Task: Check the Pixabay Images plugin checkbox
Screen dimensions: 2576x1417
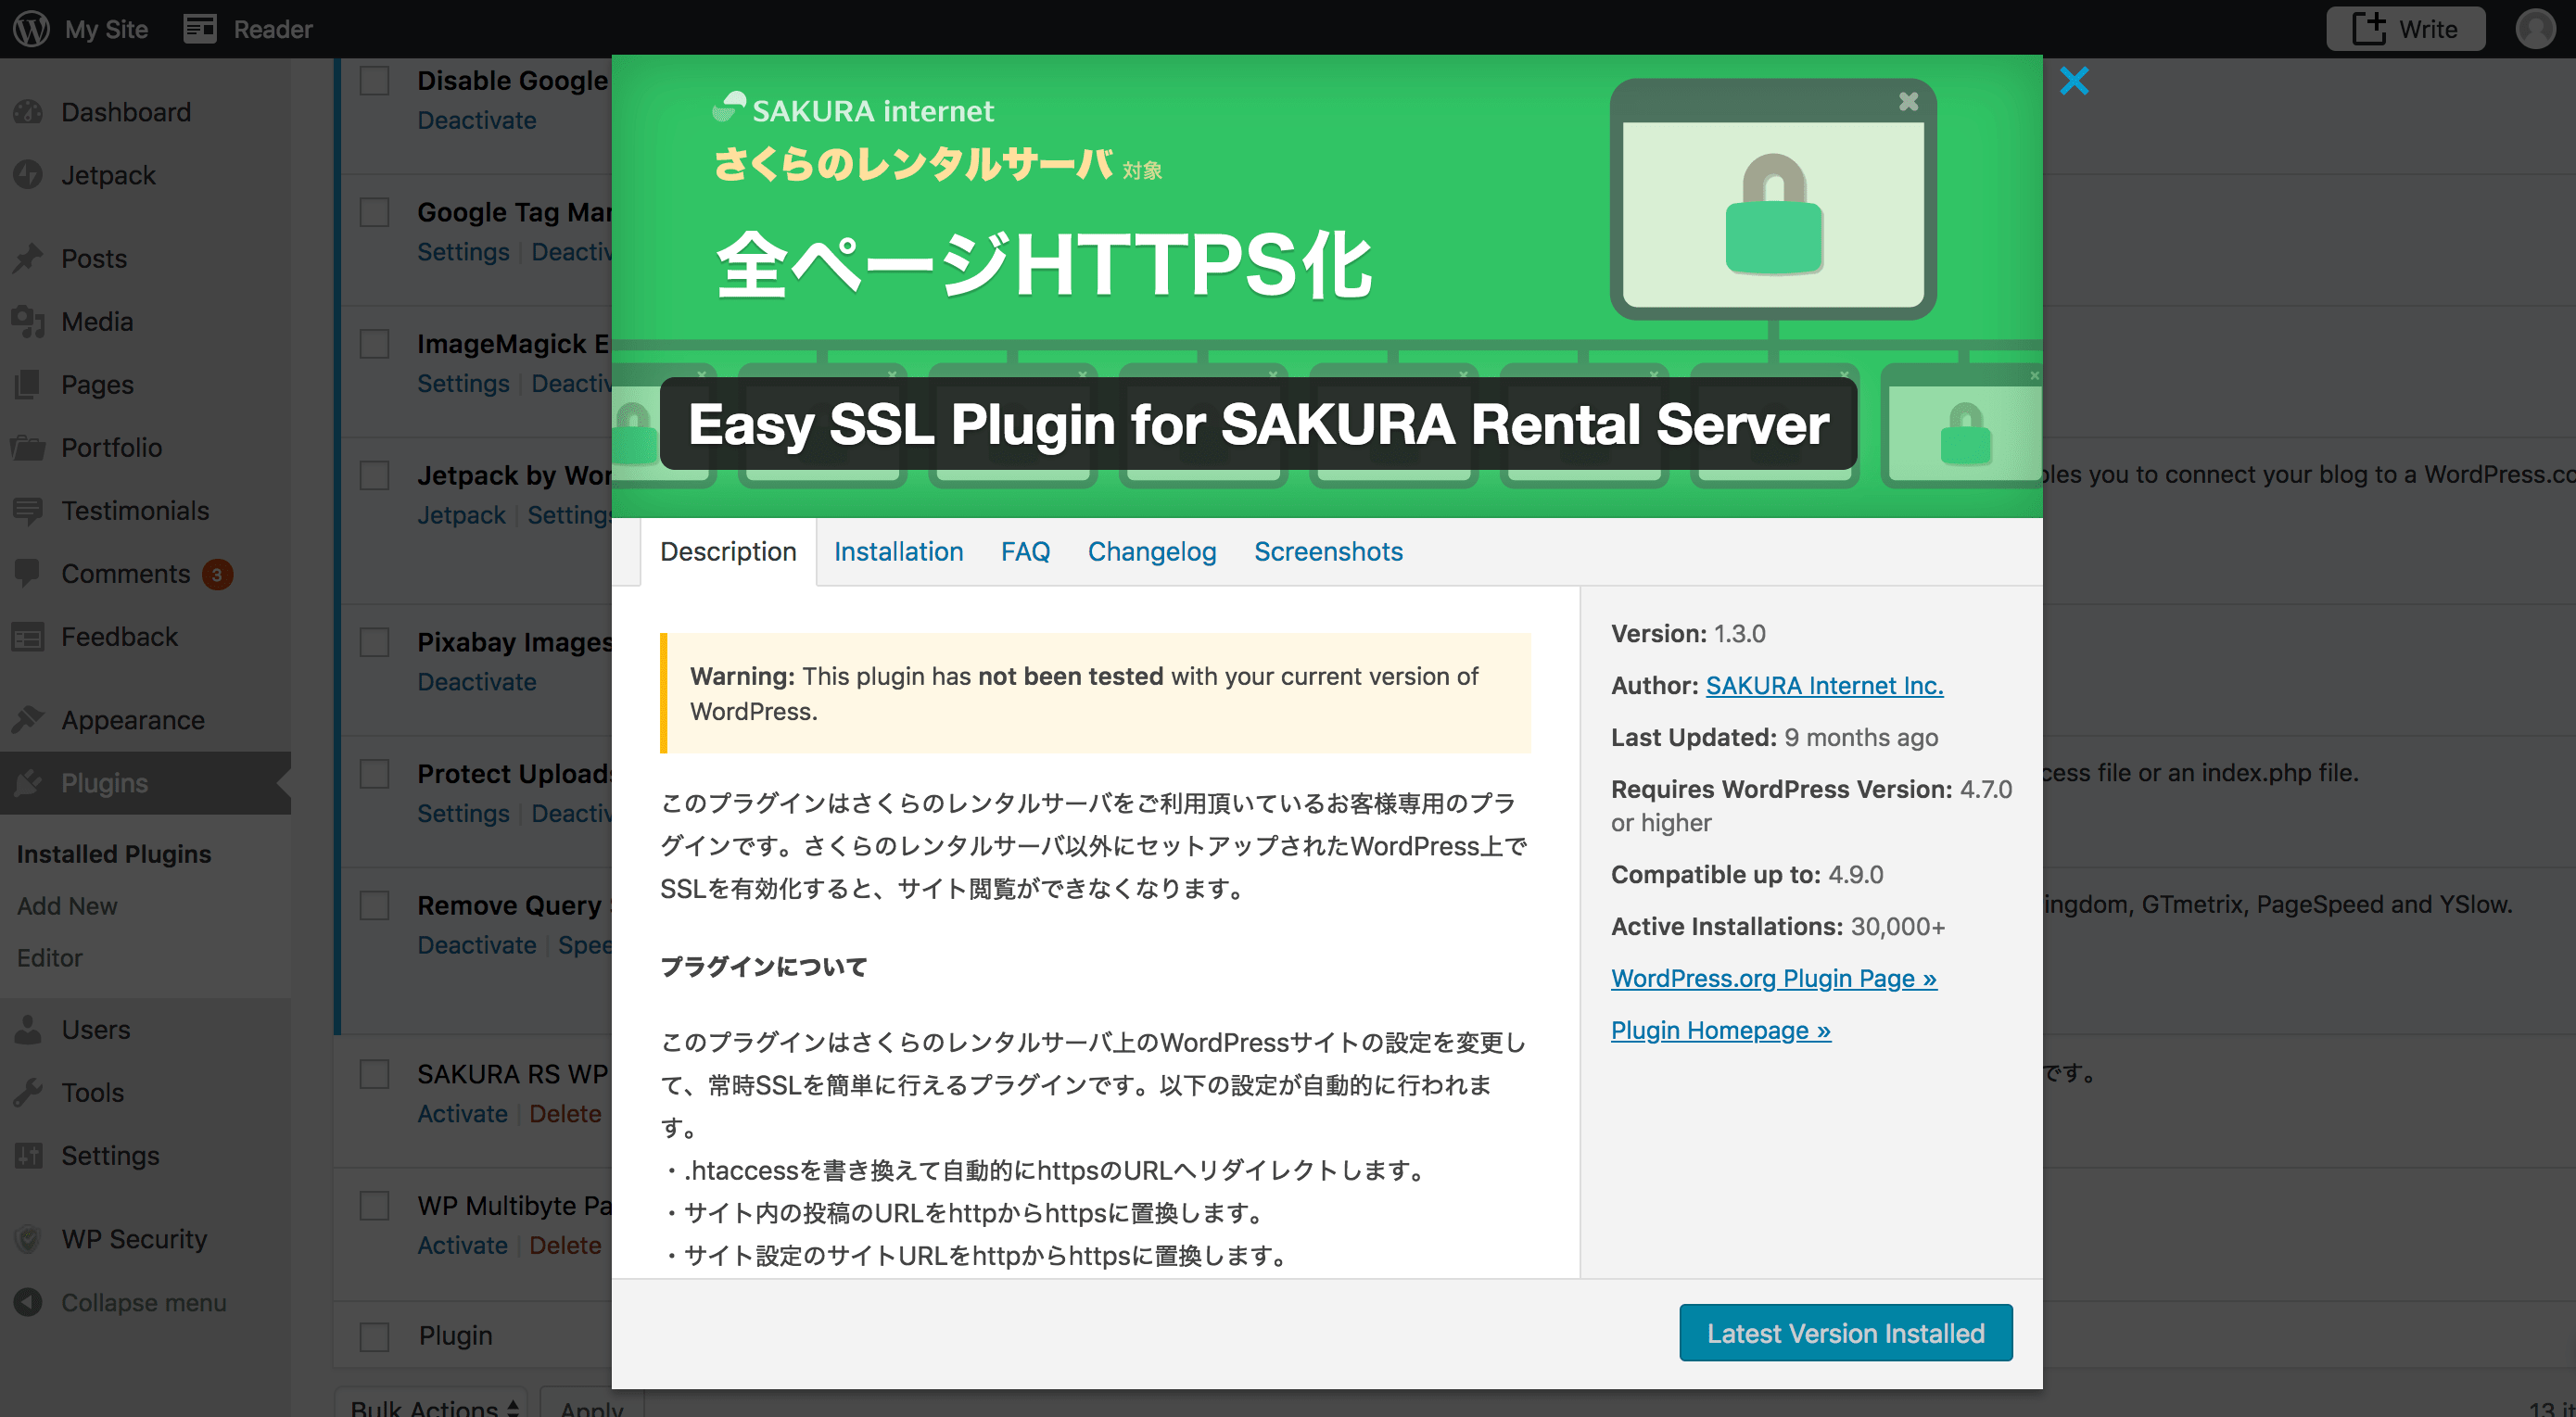Action: click(x=375, y=642)
